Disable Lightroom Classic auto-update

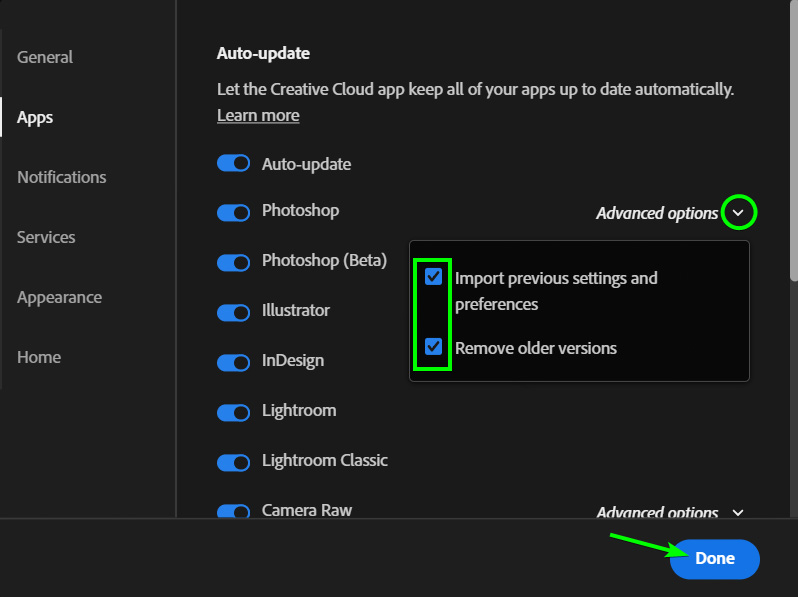233,463
